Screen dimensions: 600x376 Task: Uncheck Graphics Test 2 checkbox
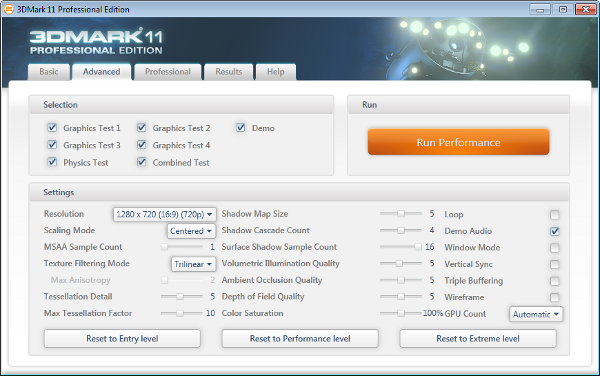tap(142, 128)
